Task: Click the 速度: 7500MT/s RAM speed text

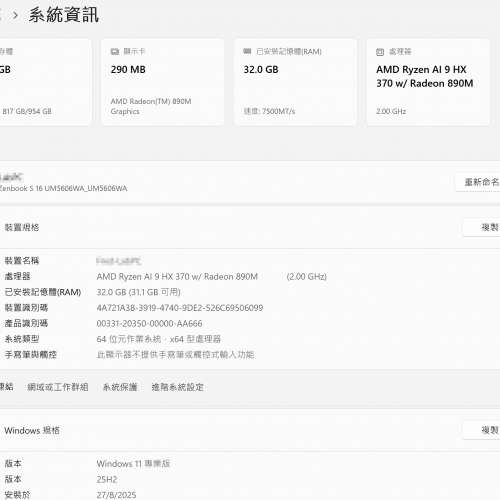Action: coord(269,111)
